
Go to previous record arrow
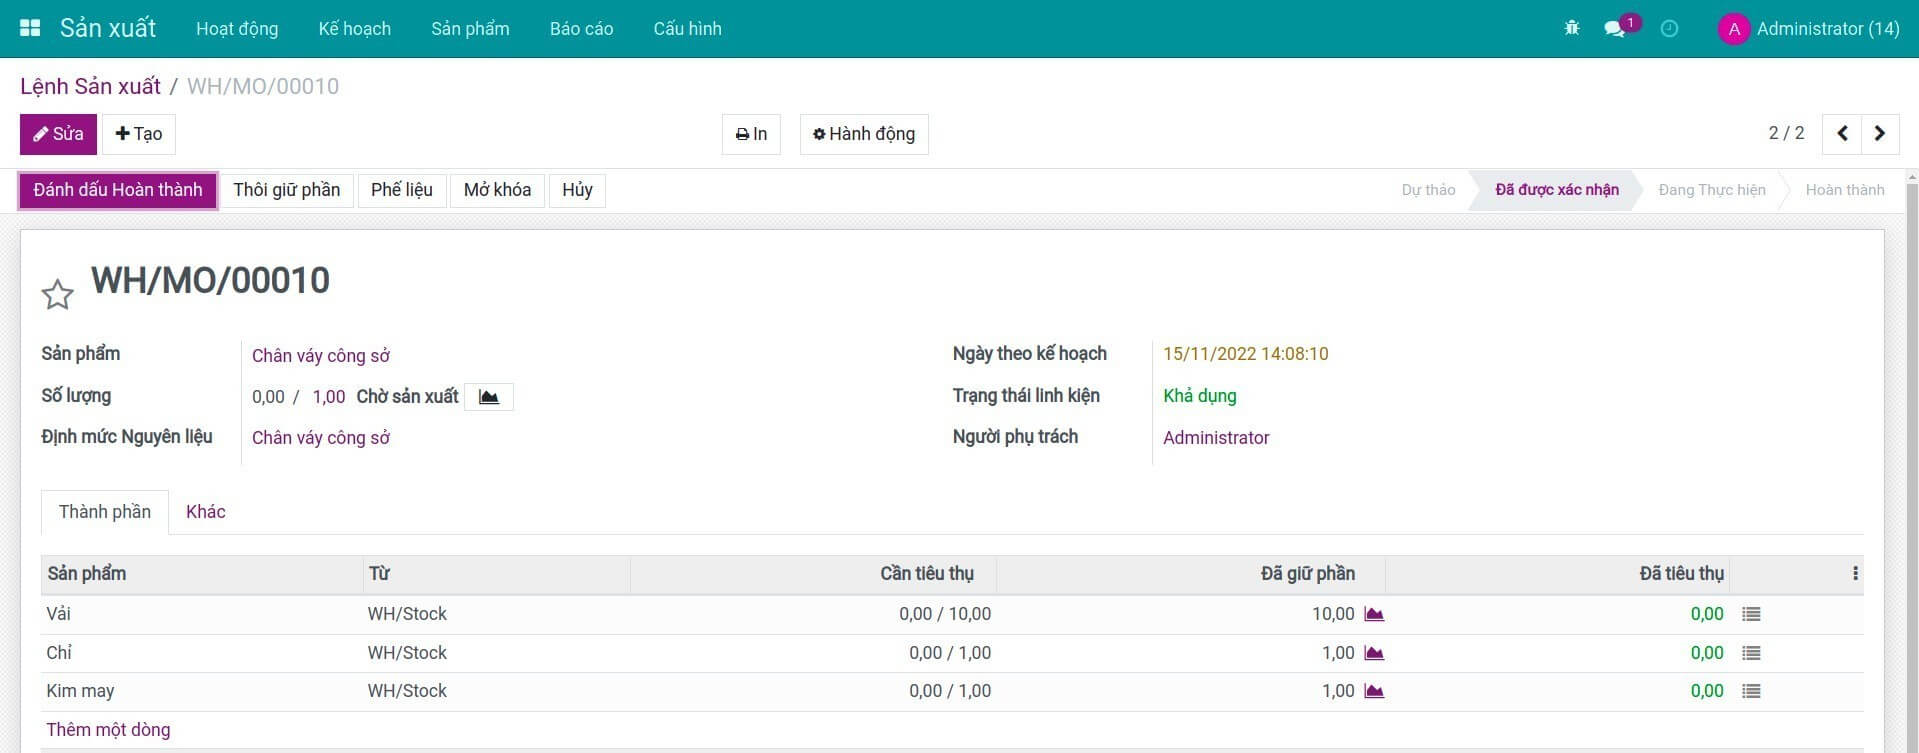[x=1842, y=134]
